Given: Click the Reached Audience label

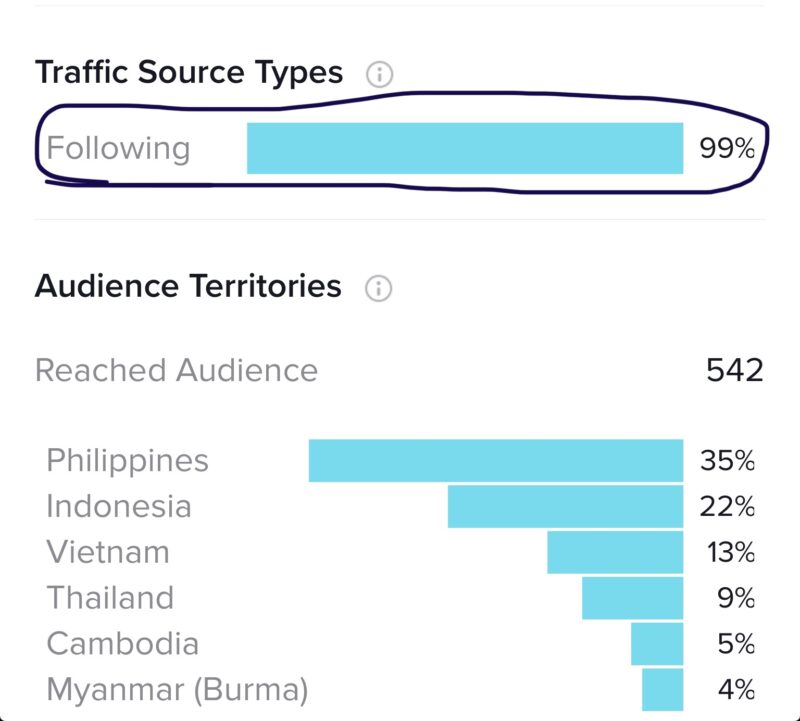Looking at the screenshot, I should click(176, 370).
